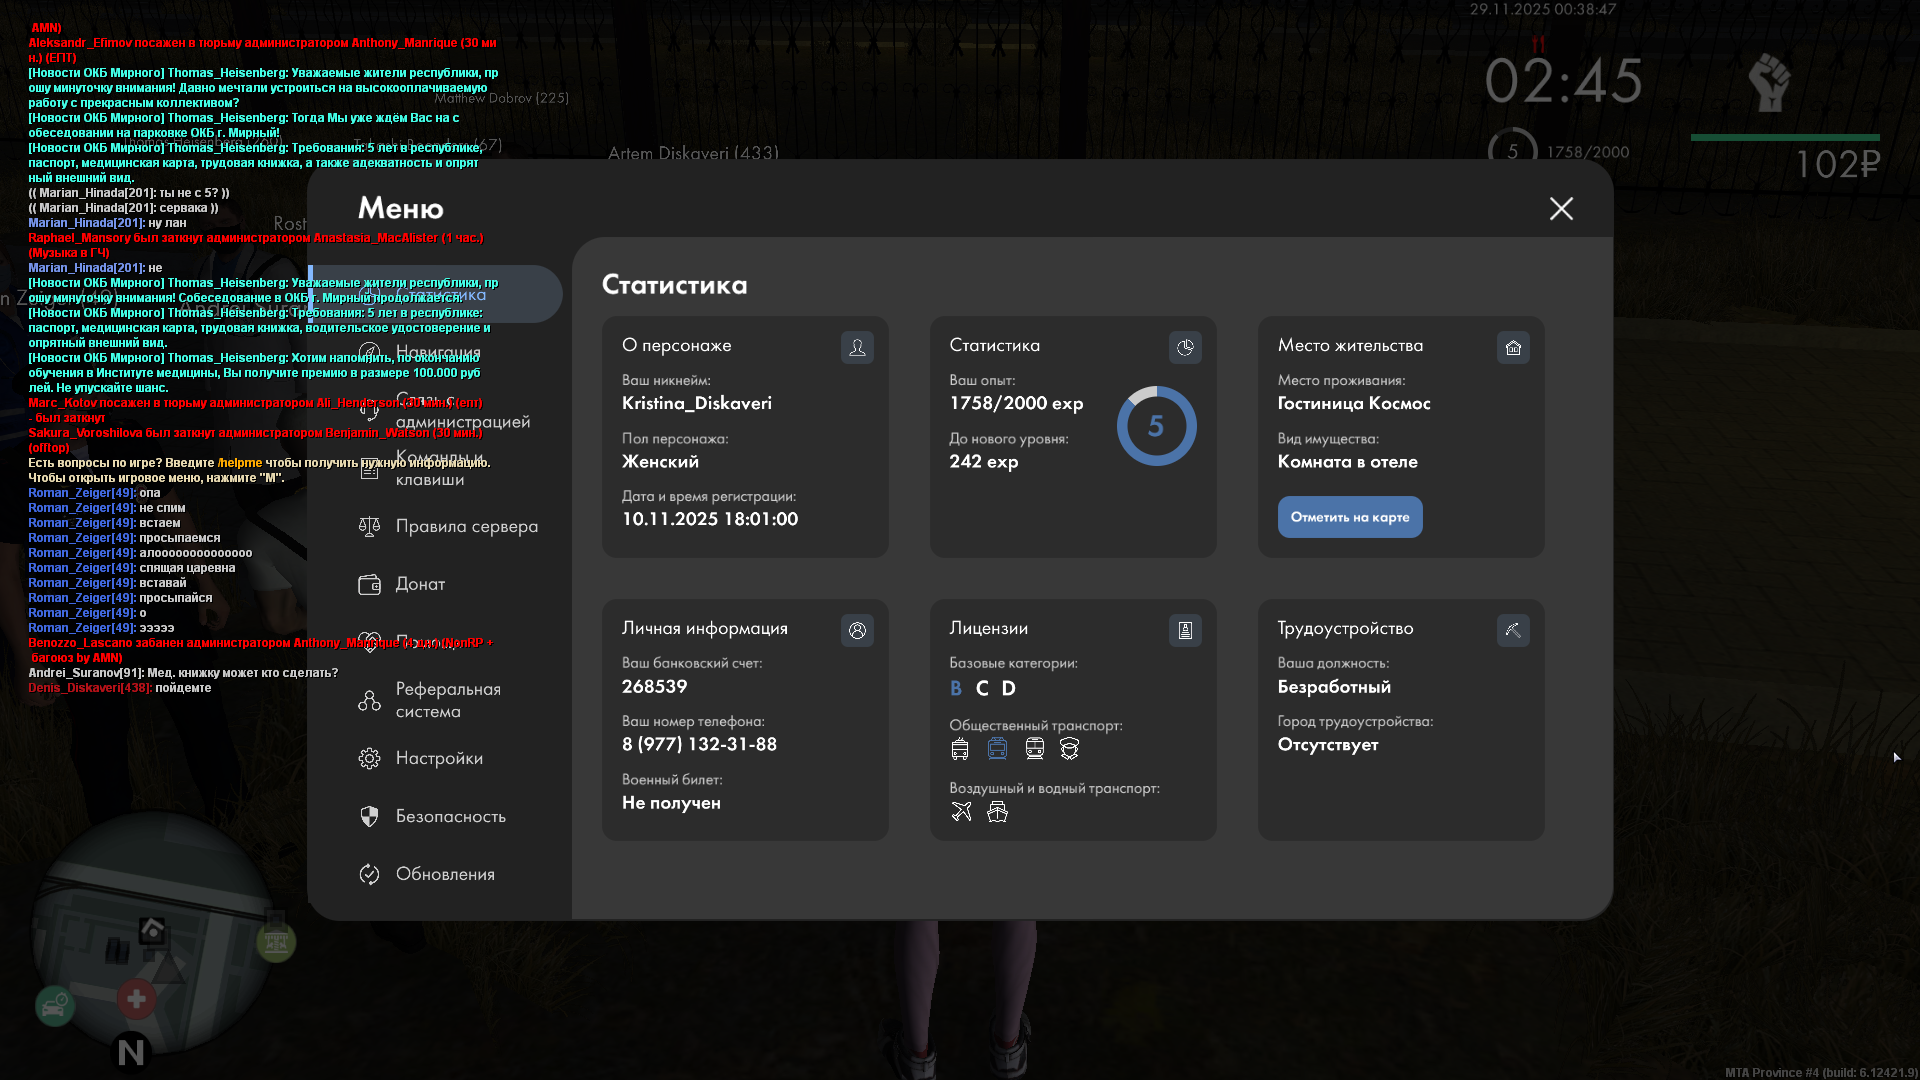Click the level 5 circular progress indicator

pos(1156,426)
